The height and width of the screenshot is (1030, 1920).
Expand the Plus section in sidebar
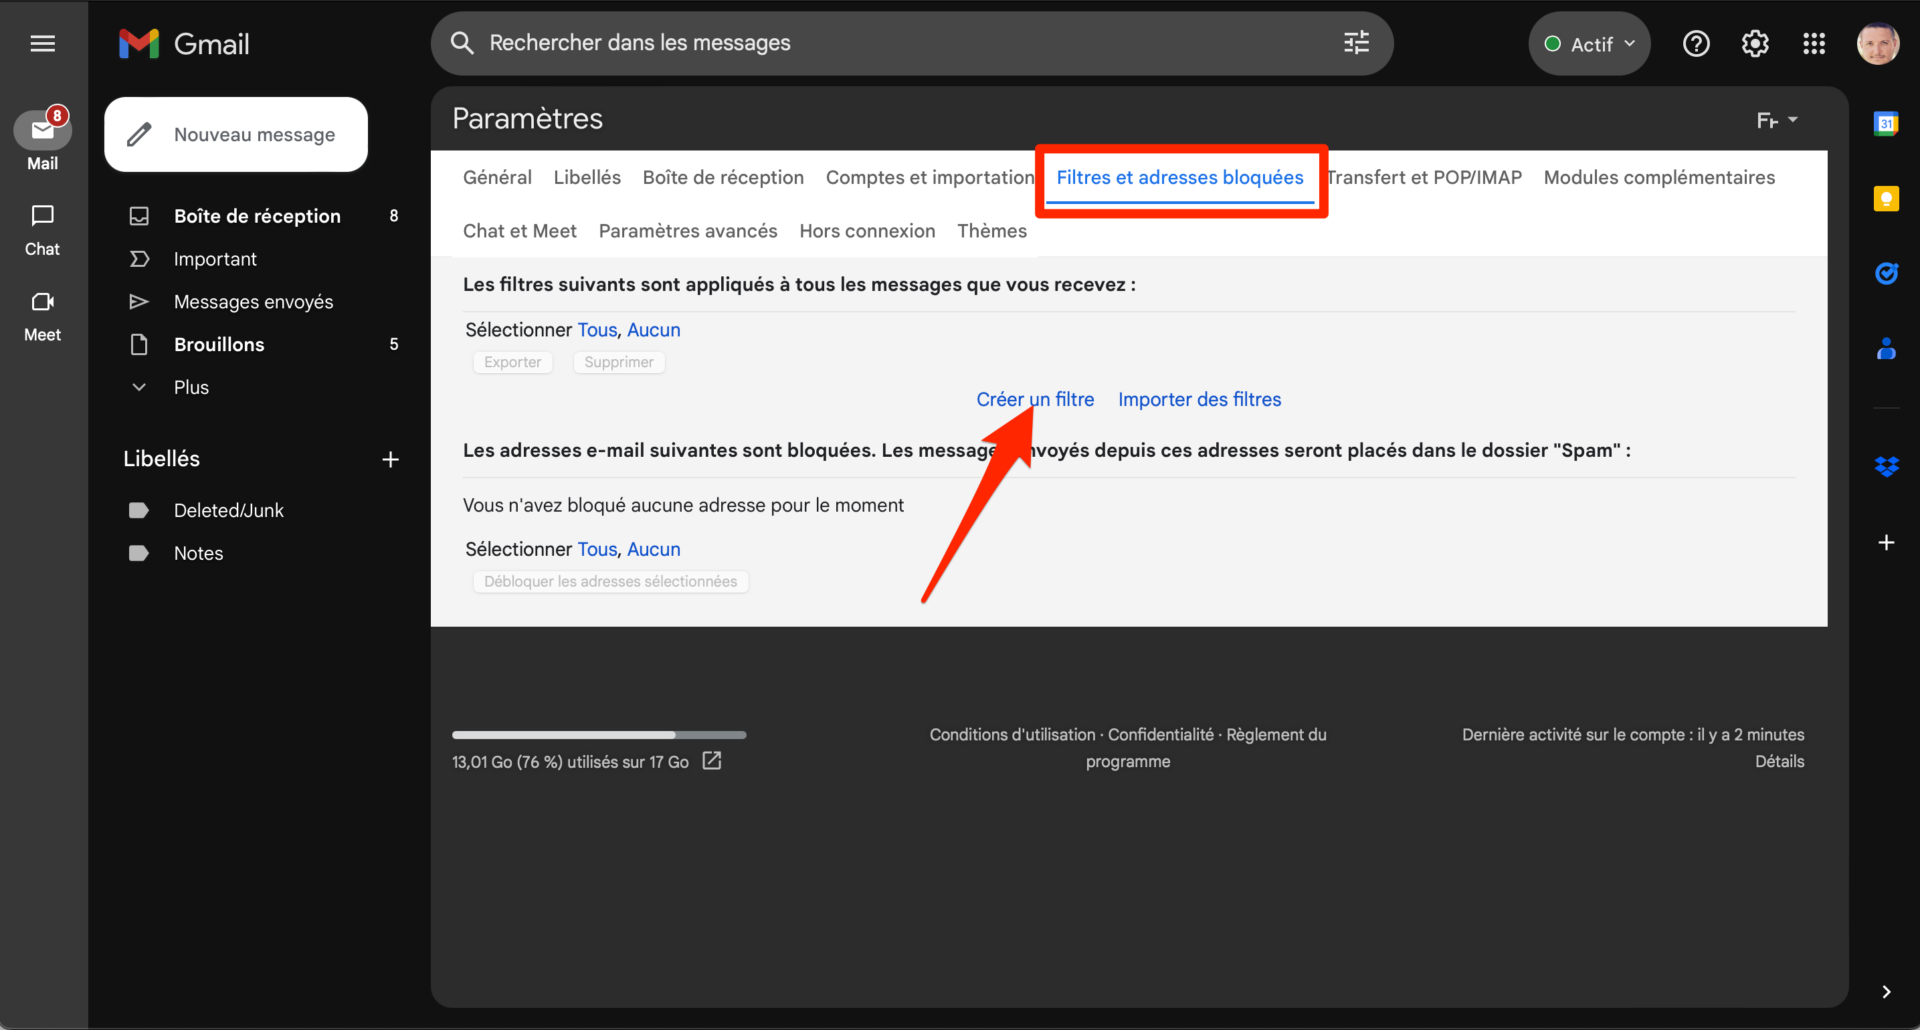[x=190, y=387]
